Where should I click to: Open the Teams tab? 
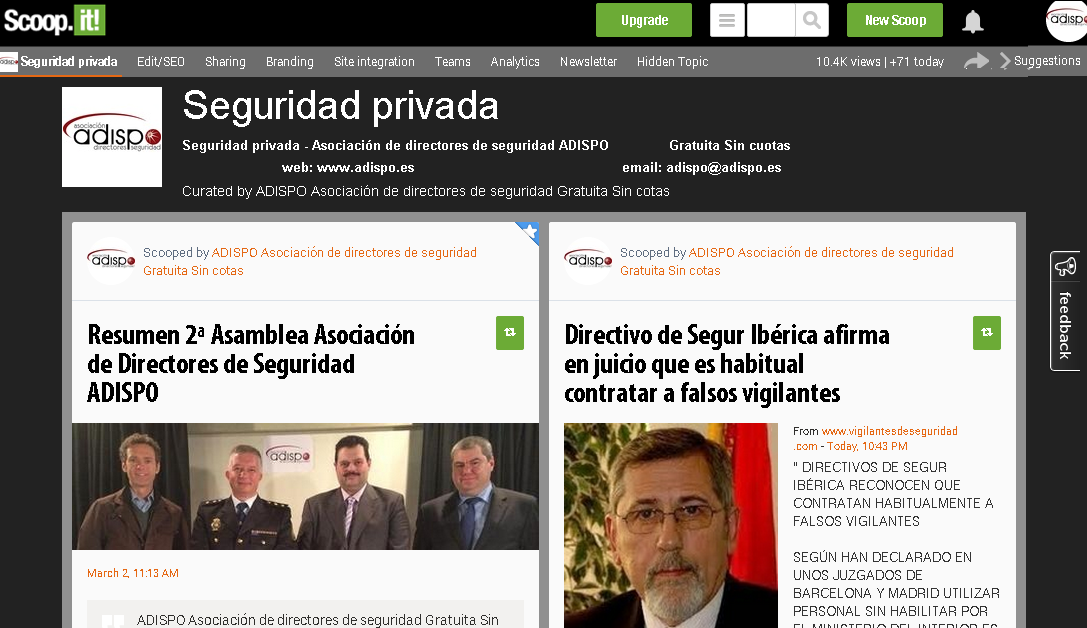pyautogui.click(x=453, y=62)
